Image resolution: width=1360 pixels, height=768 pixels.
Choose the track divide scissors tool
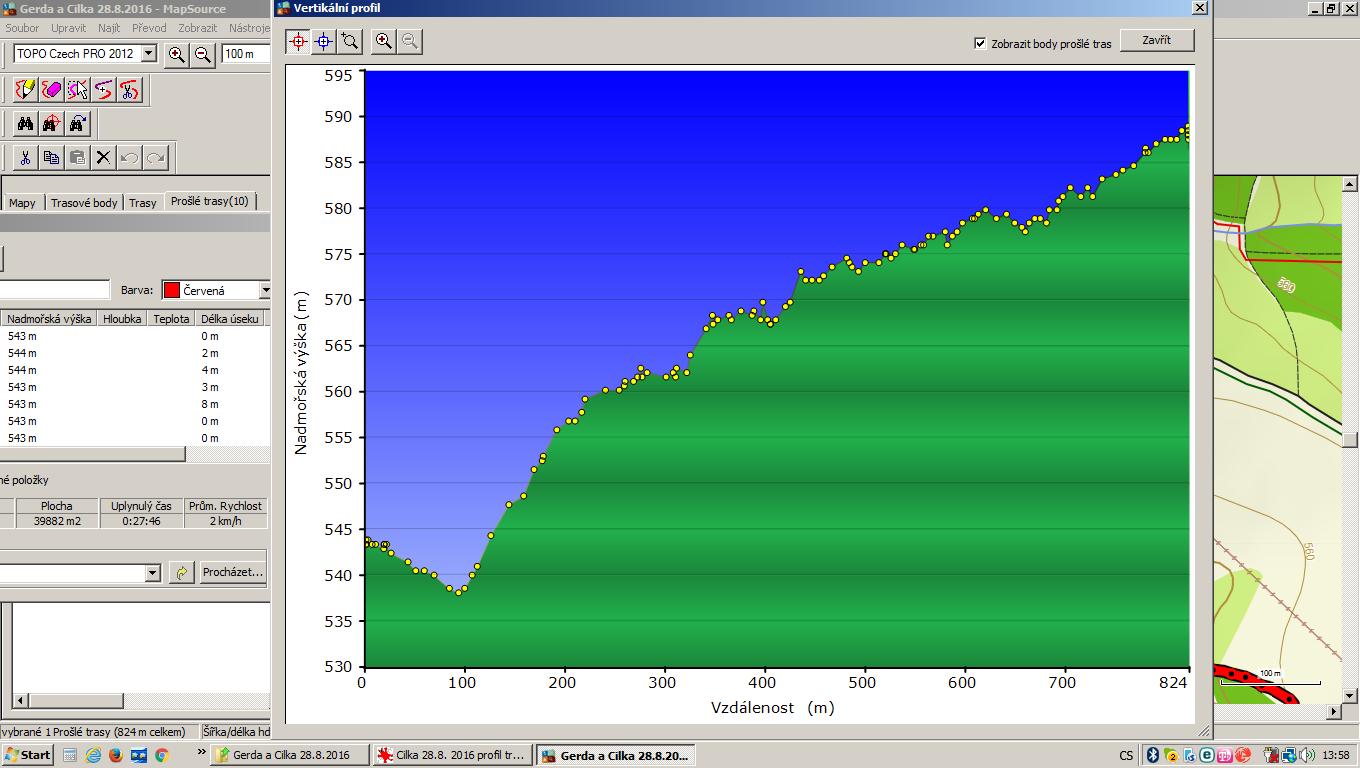pos(129,90)
